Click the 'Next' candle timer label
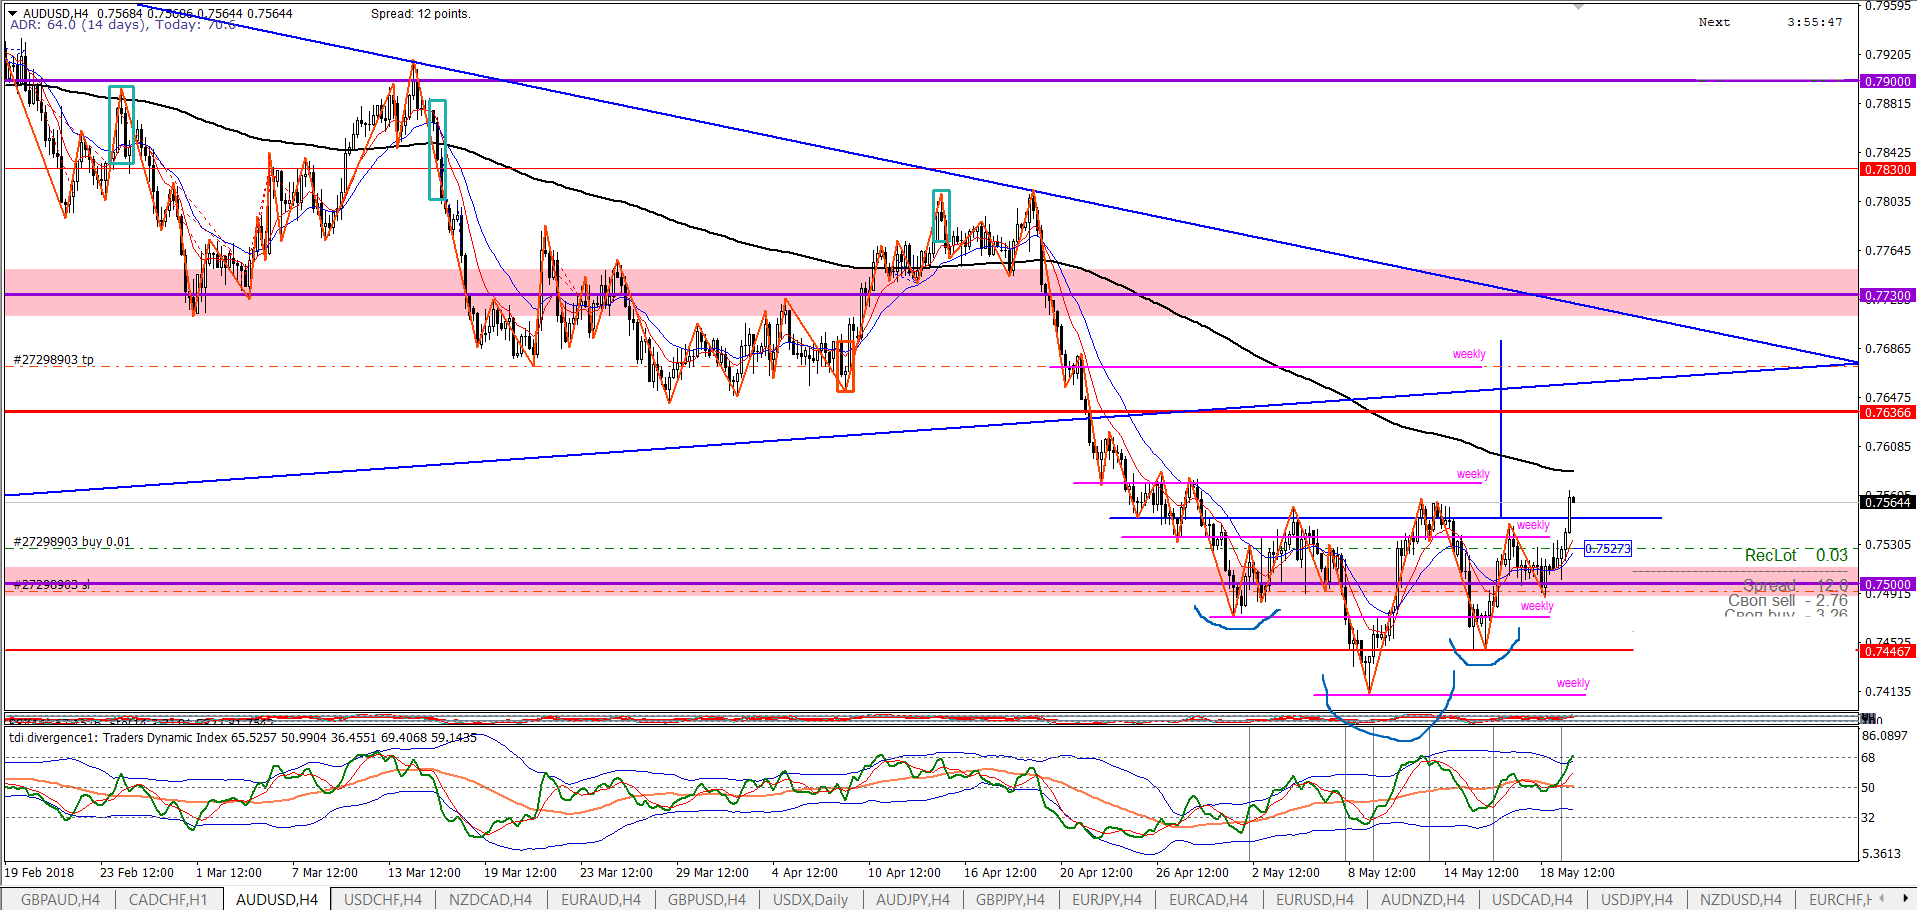The height and width of the screenshot is (910, 1917). tap(1714, 22)
